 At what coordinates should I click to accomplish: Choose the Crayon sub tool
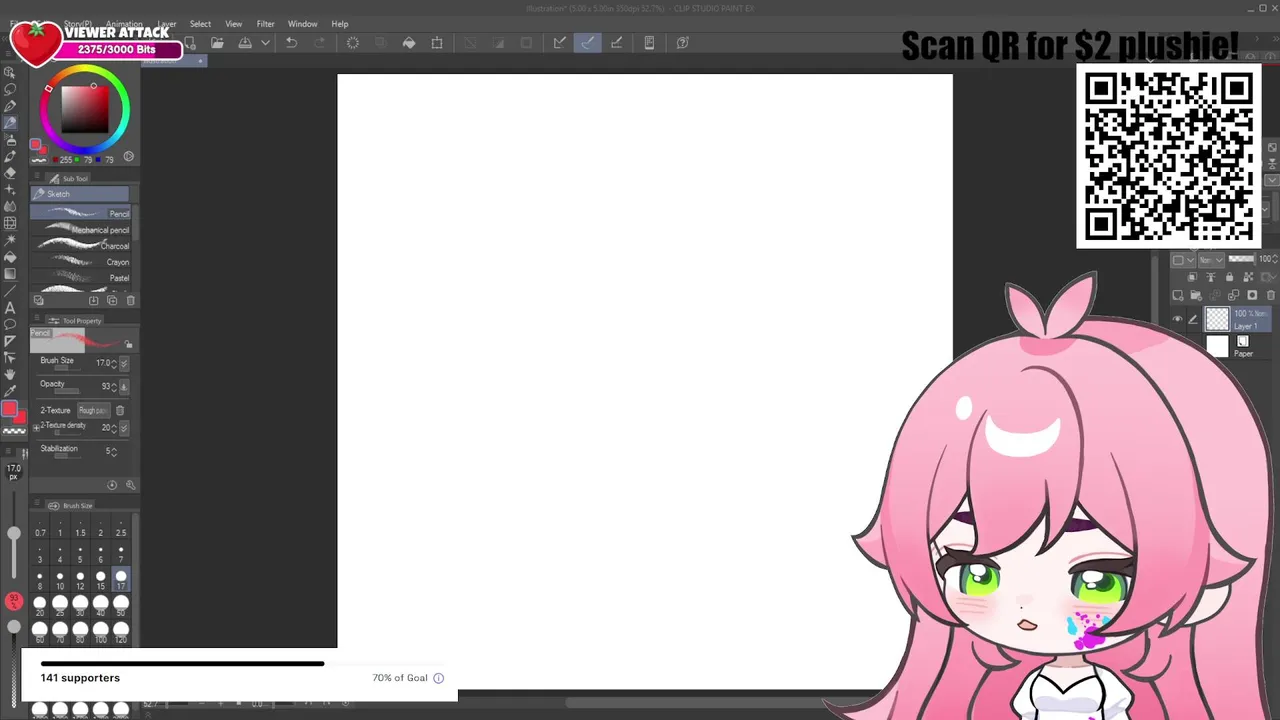[82, 262]
